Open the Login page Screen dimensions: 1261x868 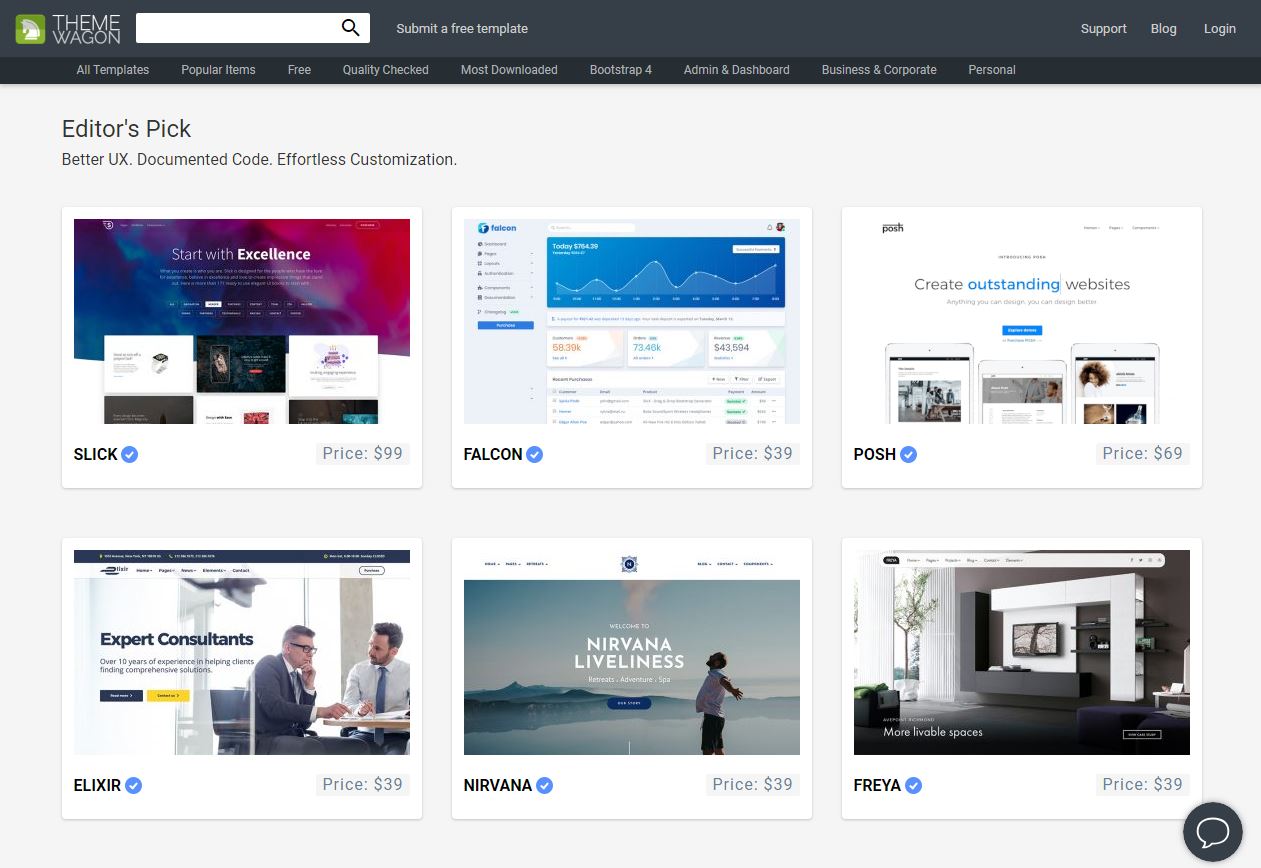[x=1220, y=28]
